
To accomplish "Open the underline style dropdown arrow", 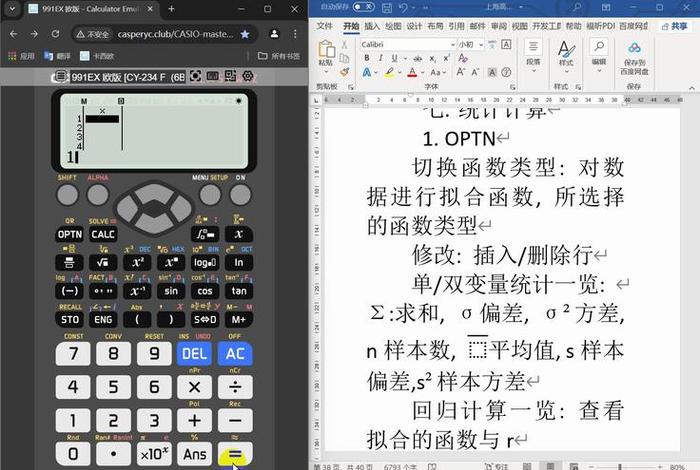I will [405, 58].
